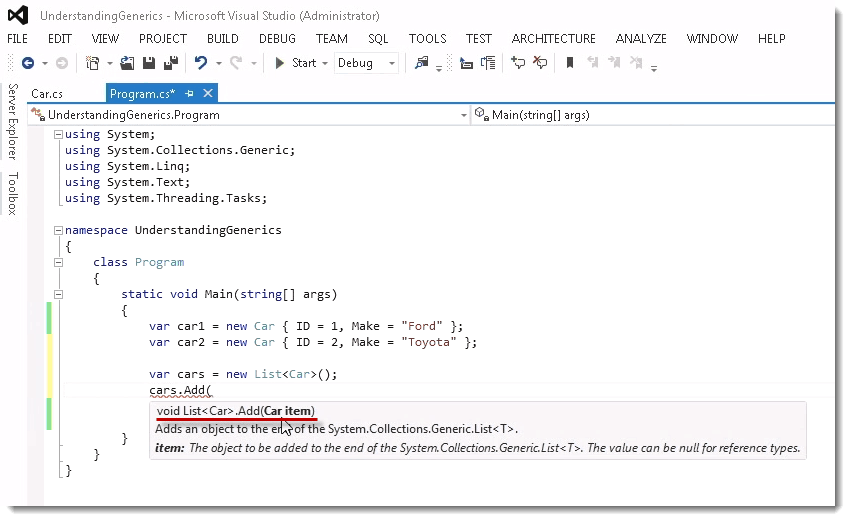This screenshot has width=850, height=521.
Task: Pin the Program.cs tab with the pin icon
Action: [x=189, y=94]
